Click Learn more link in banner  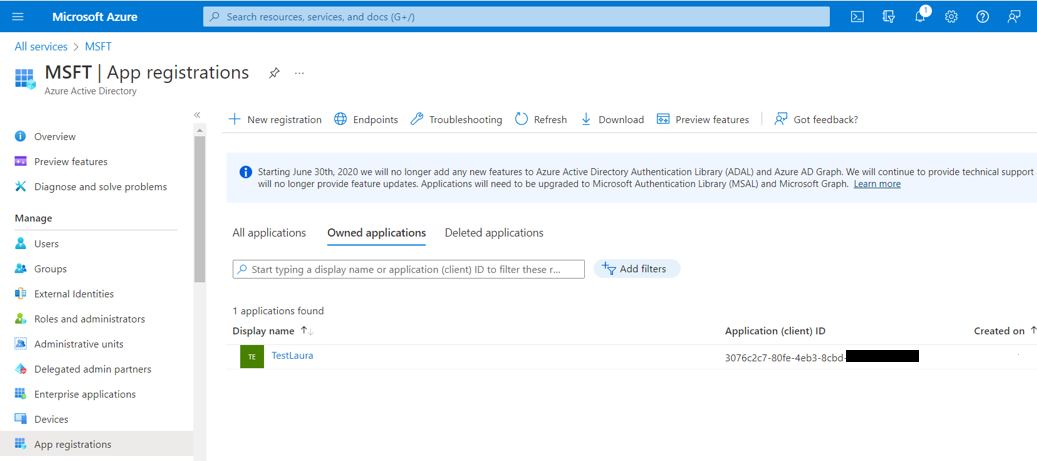tap(877, 184)
